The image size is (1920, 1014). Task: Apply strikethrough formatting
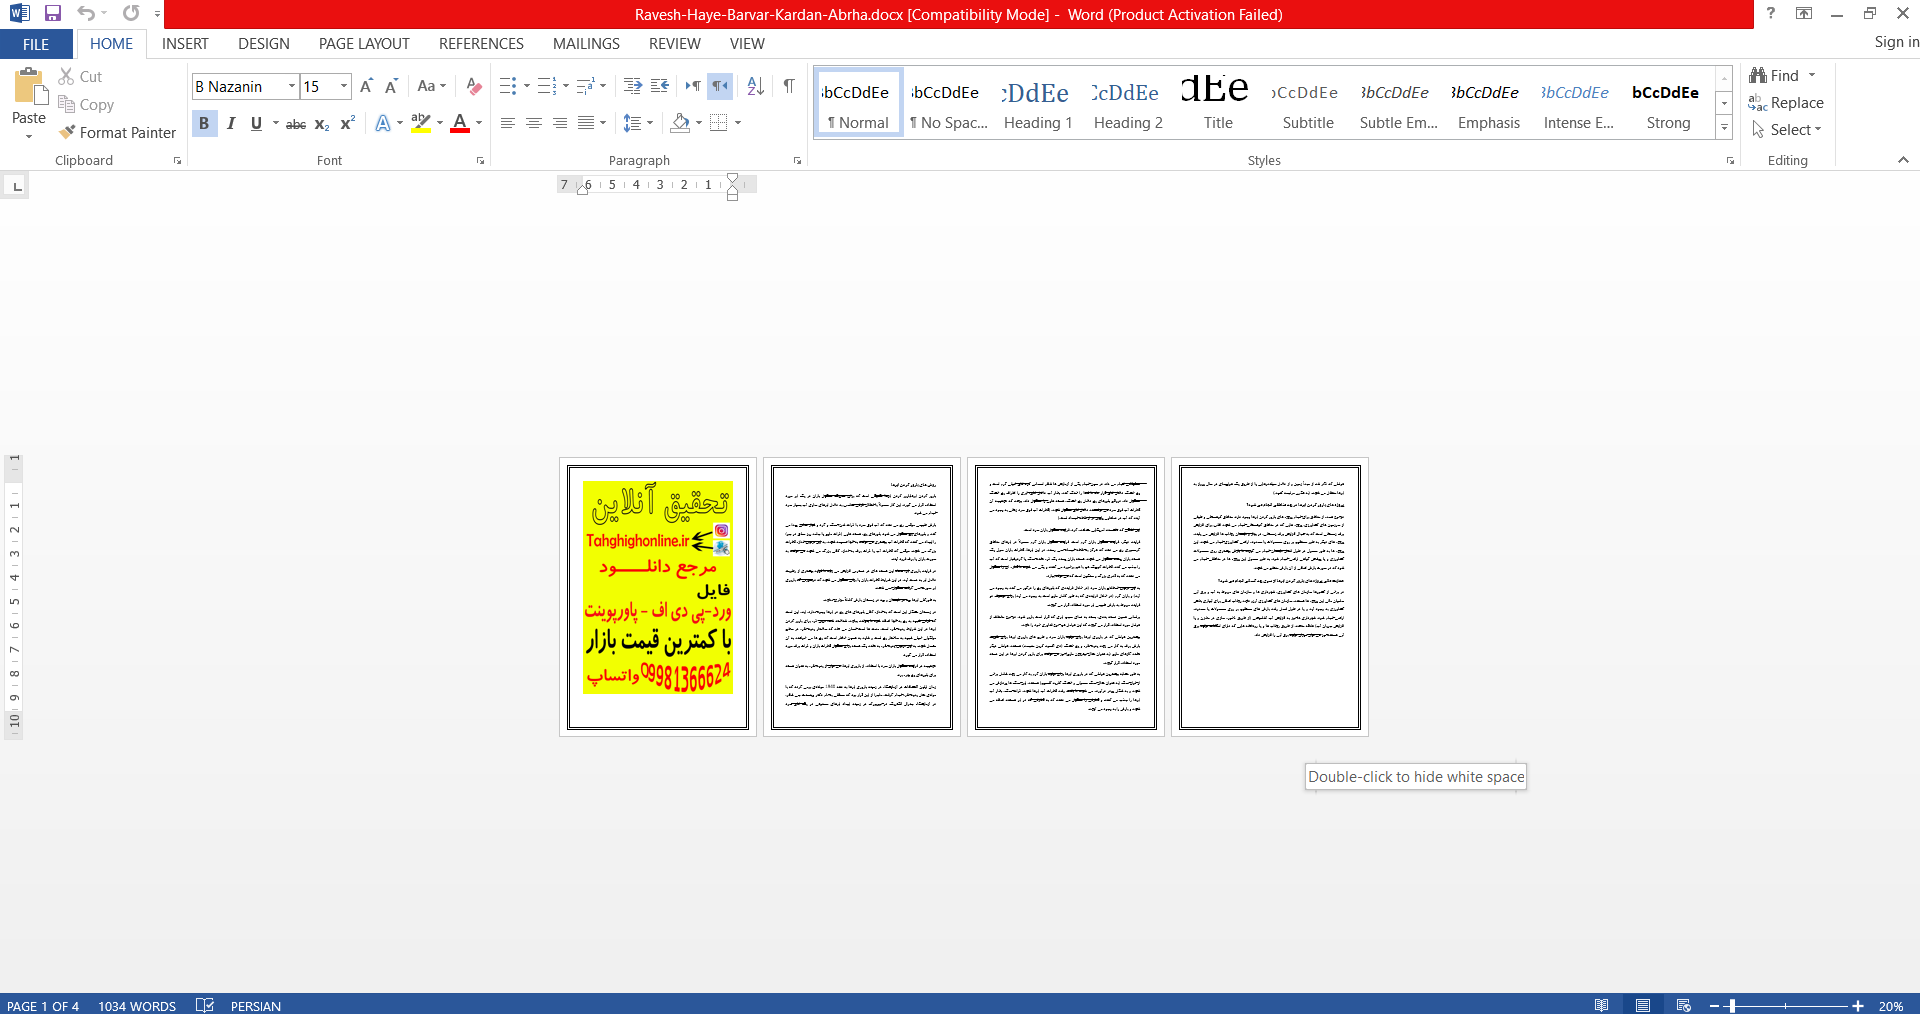point(296,123)
